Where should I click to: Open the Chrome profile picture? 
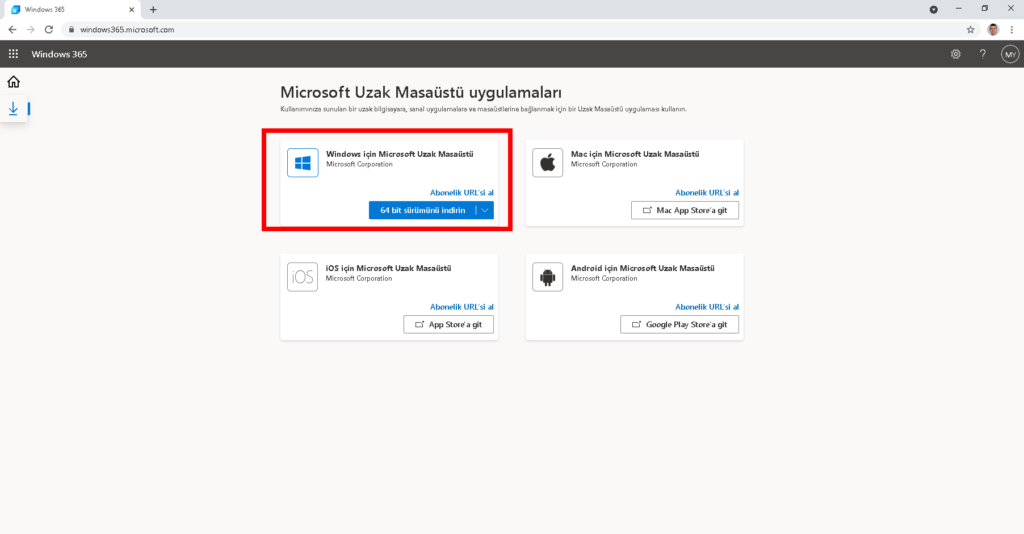[993, 29]
